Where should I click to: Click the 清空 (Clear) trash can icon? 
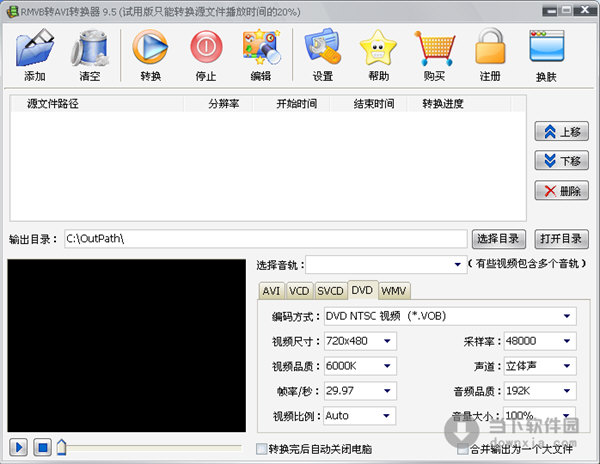[90, 48]
